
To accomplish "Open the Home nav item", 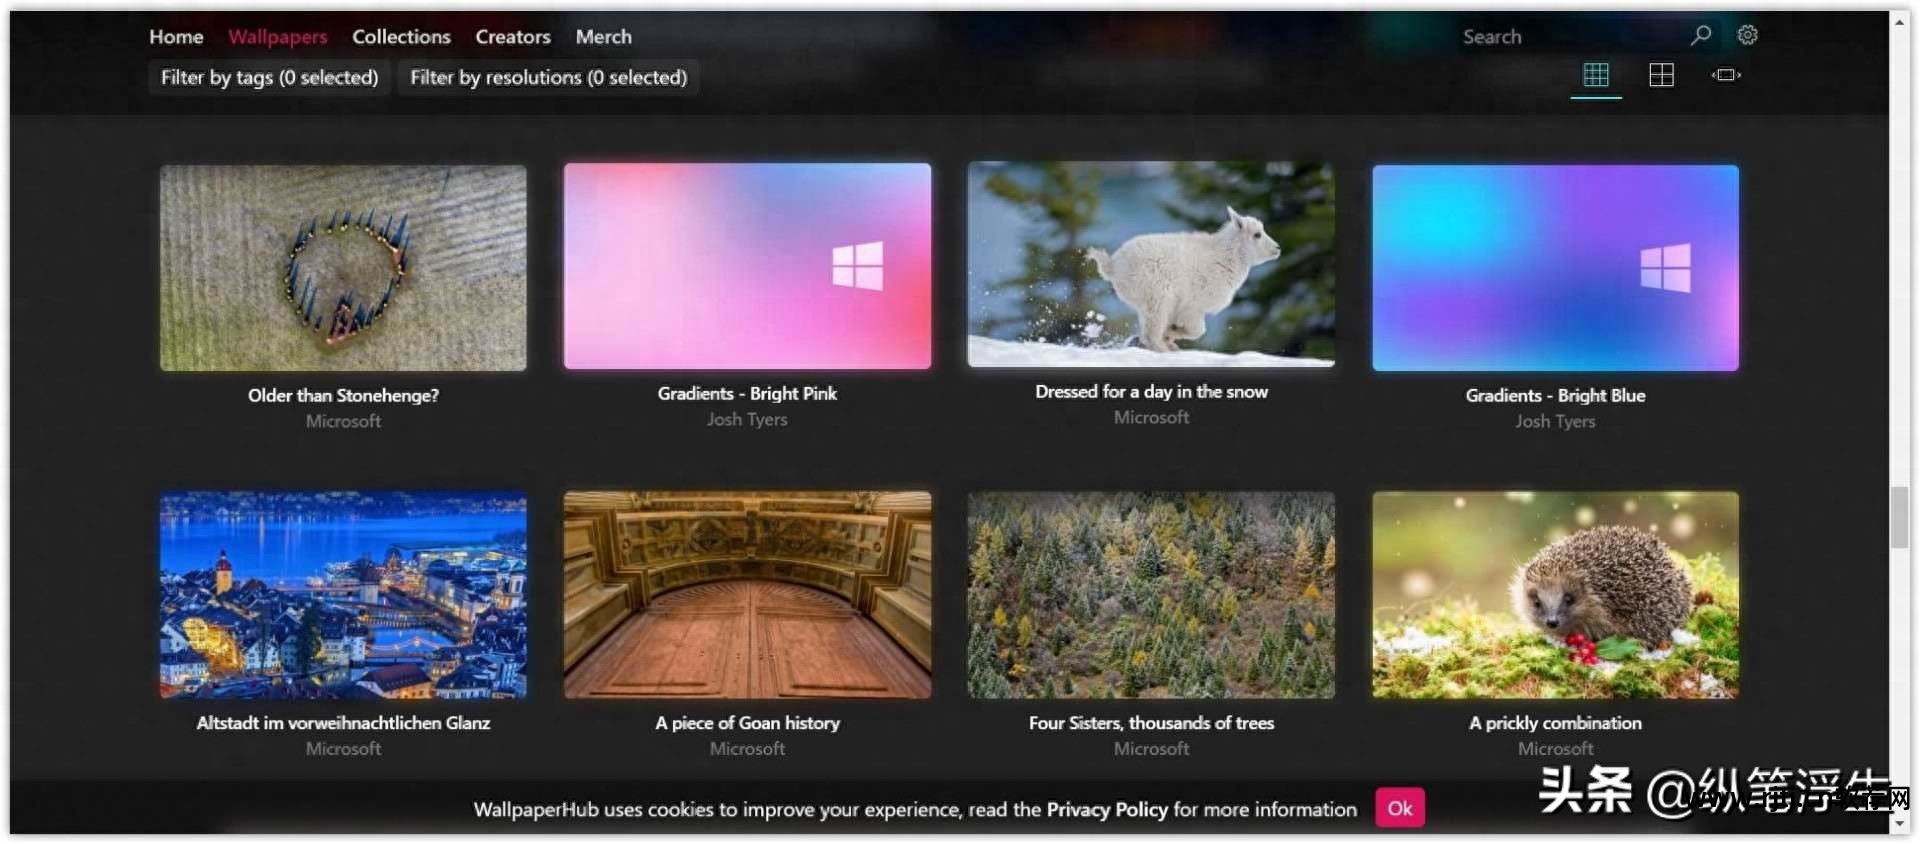I will [x=176, y=37].
